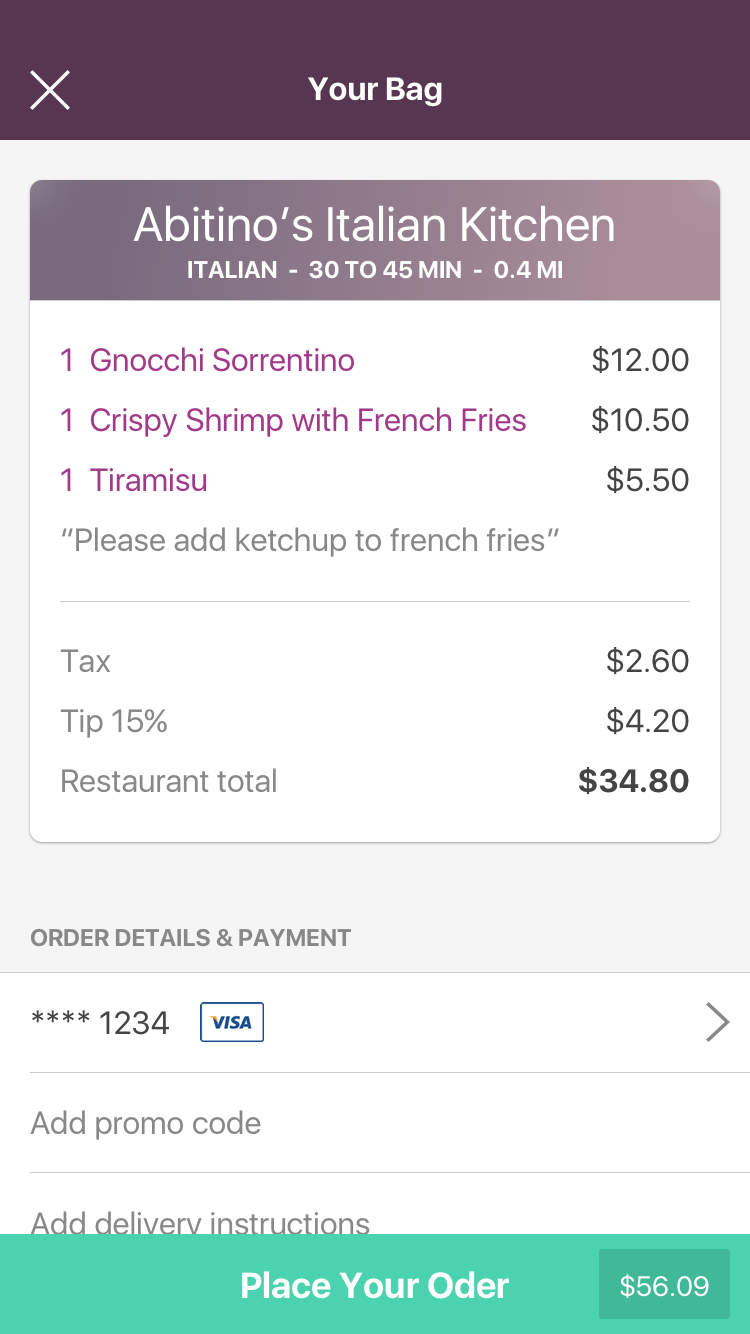Tap the $12.00 gnocchi price
This screenshot has height=1334, width=750.
click(640, 360)
